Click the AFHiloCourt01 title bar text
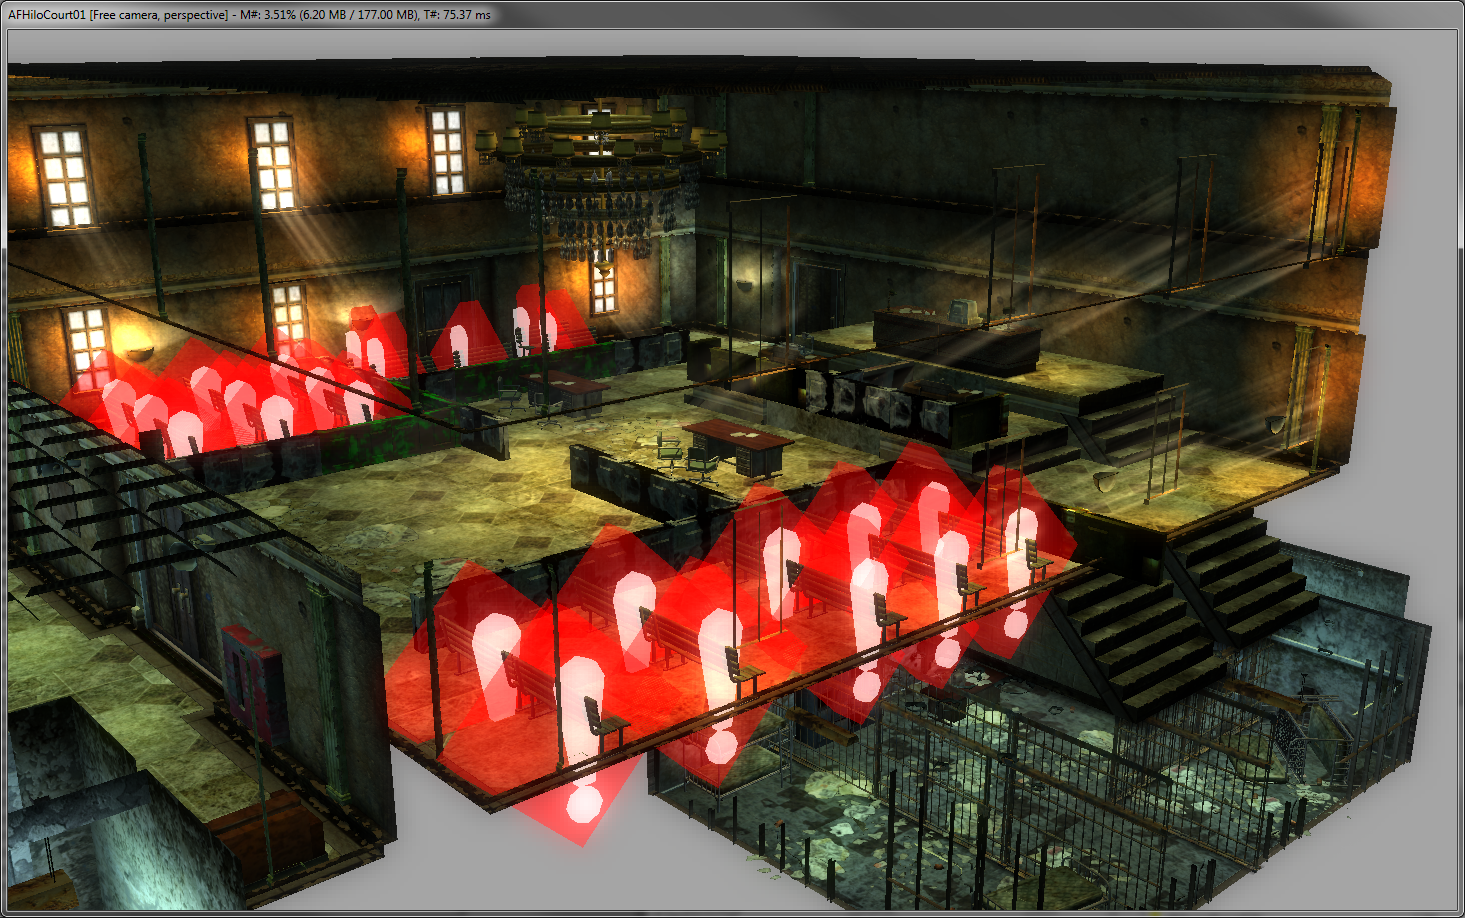This screenshot has width=1465, height=918. (x=46, y=15)
